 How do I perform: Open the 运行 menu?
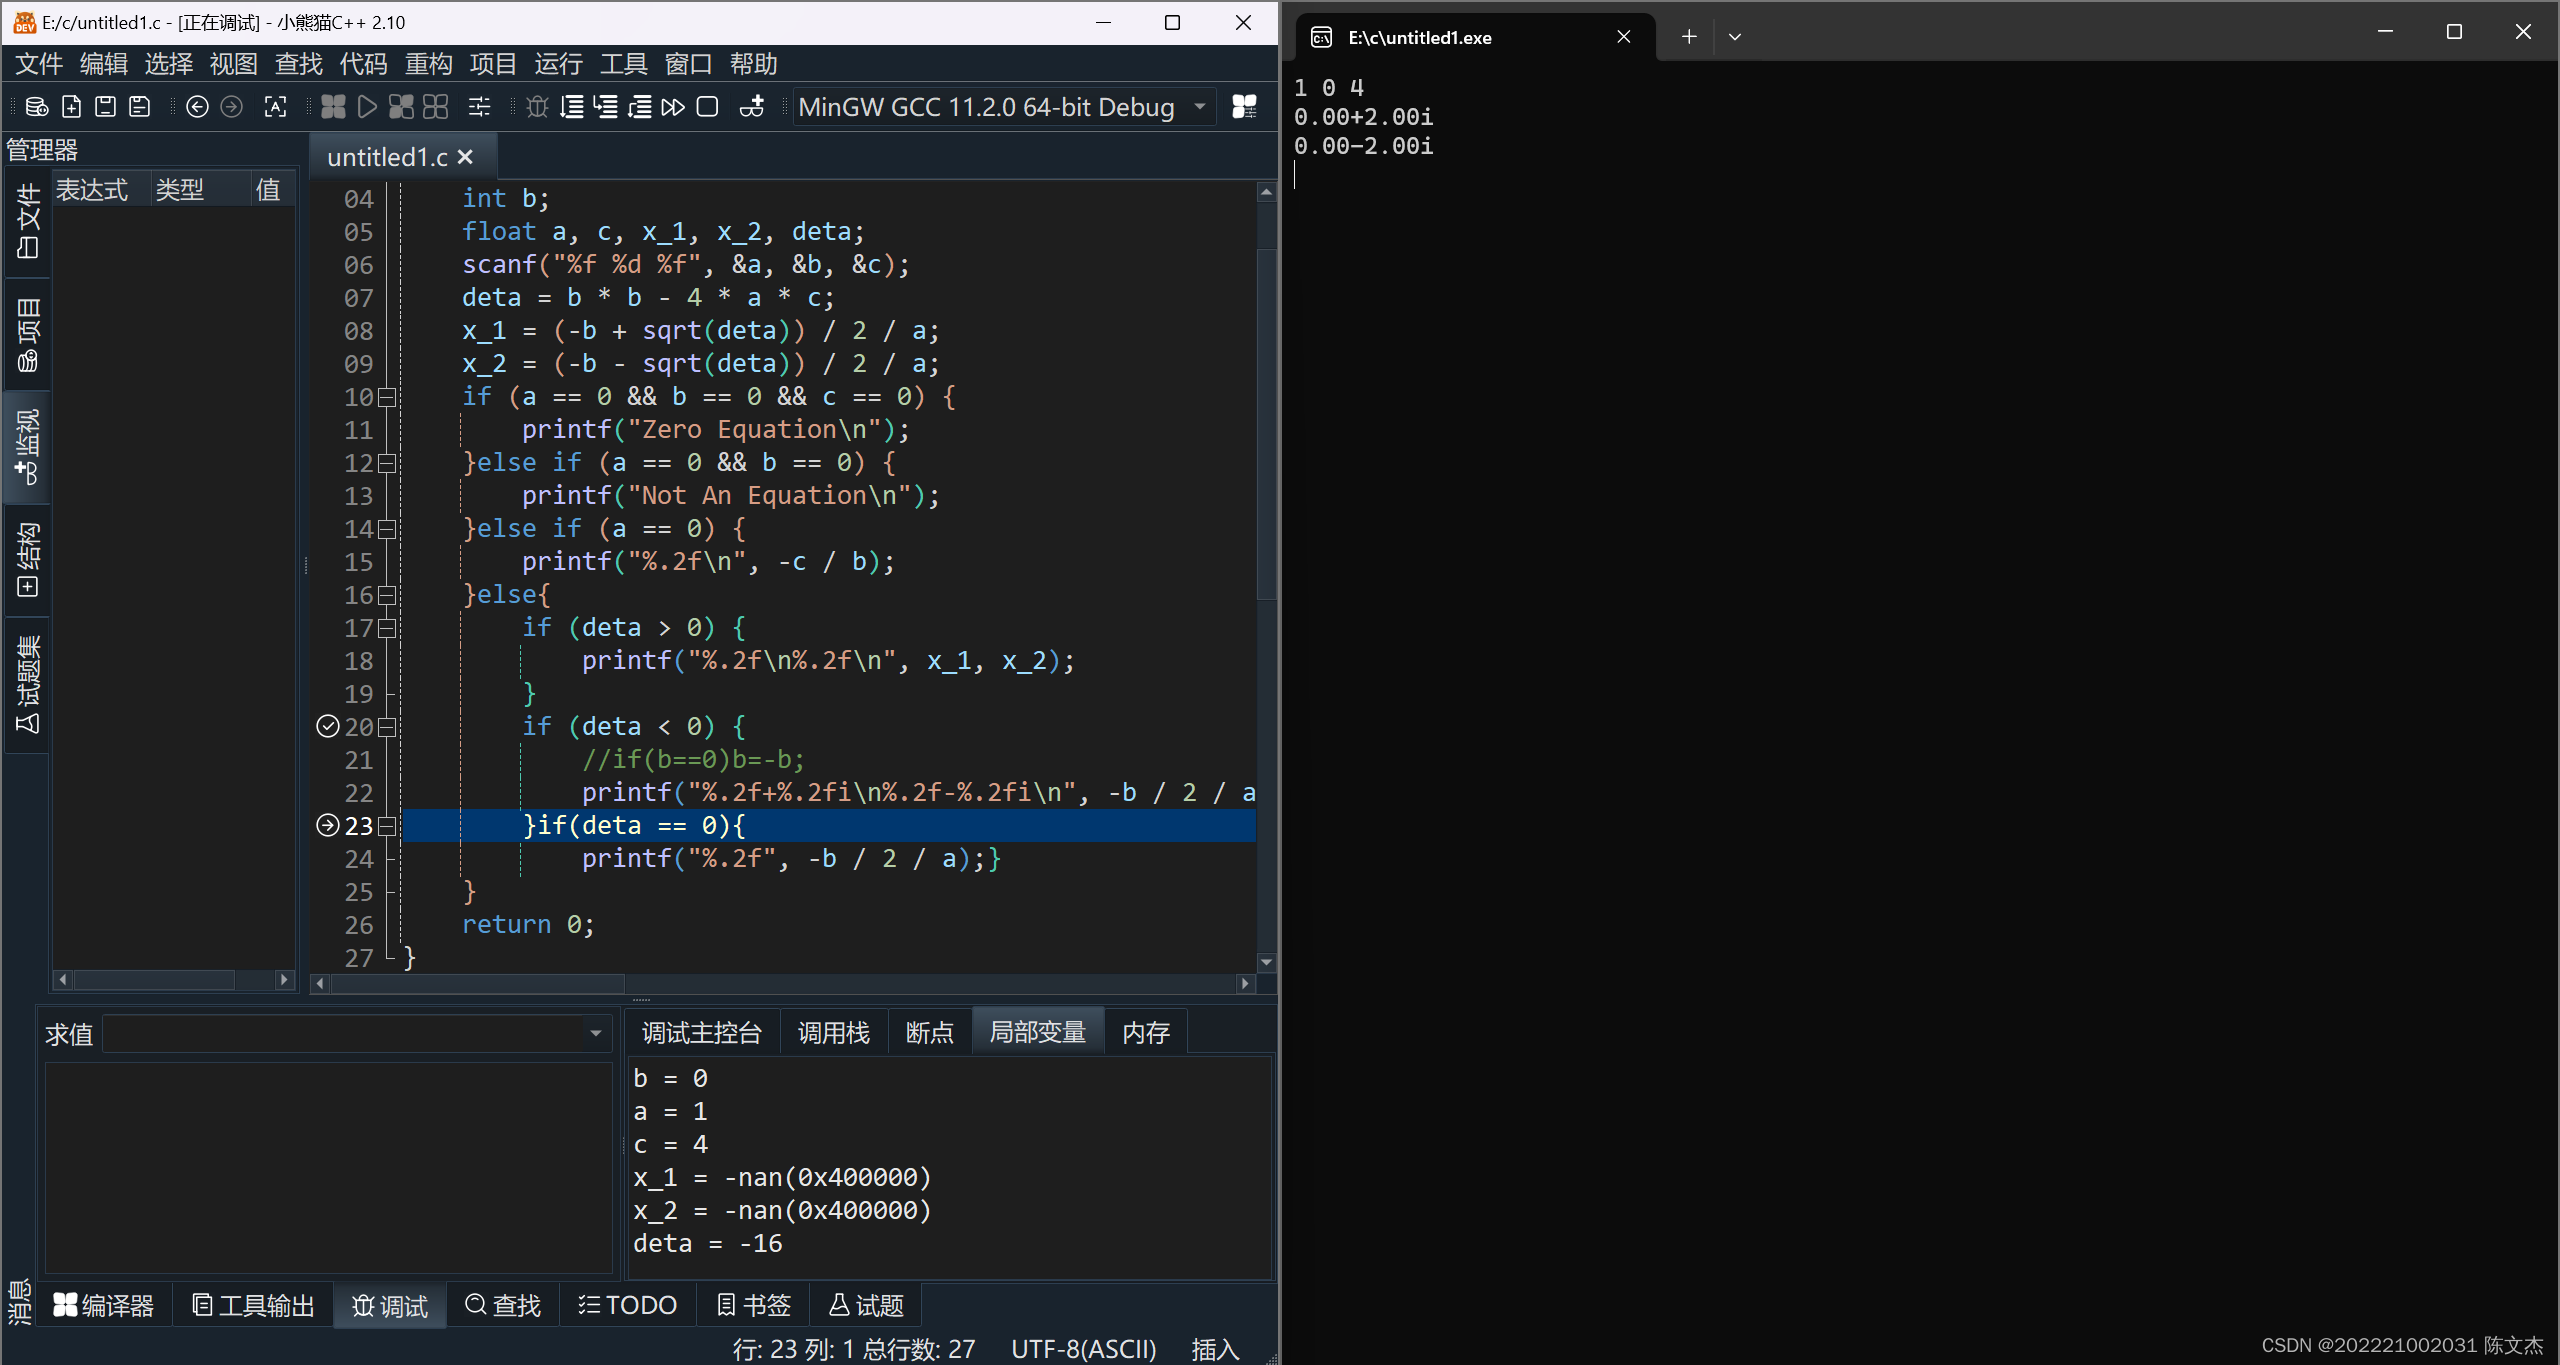[x=558, y=64]
